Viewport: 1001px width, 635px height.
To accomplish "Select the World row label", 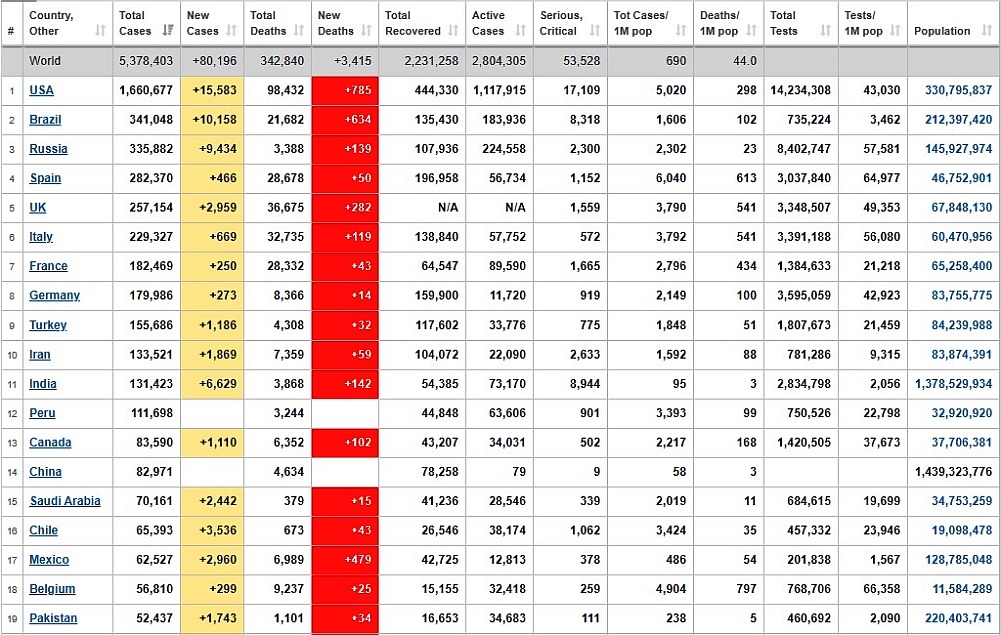I will pos(45,61).
